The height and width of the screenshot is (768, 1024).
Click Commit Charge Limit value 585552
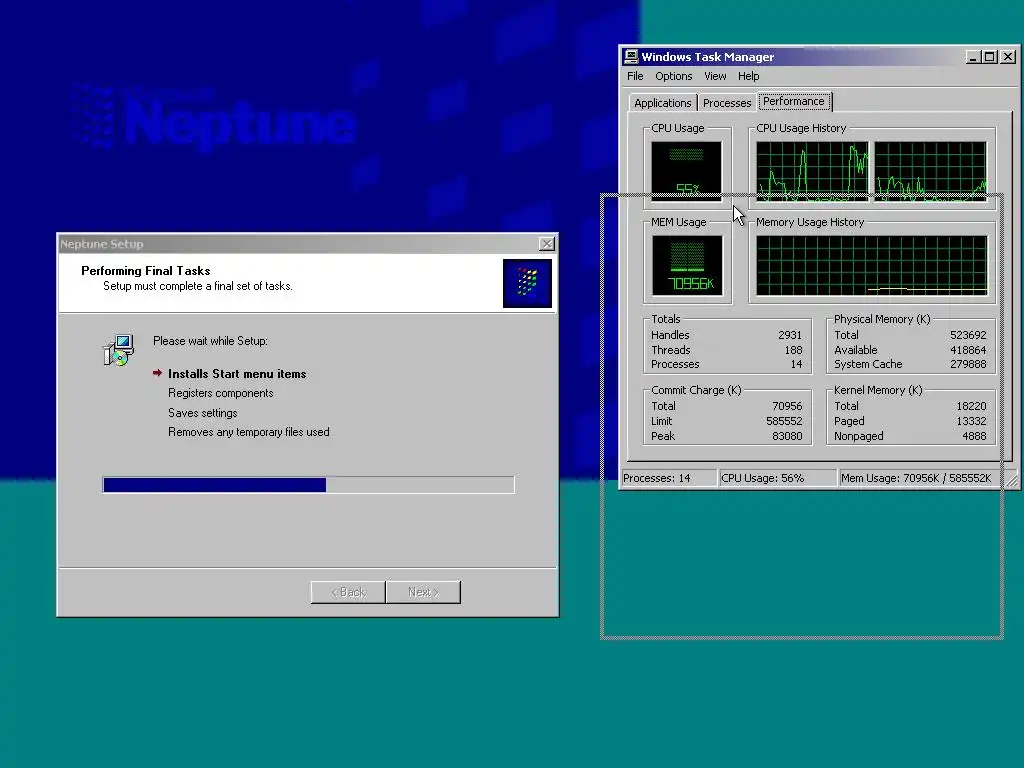coord(784,421)
